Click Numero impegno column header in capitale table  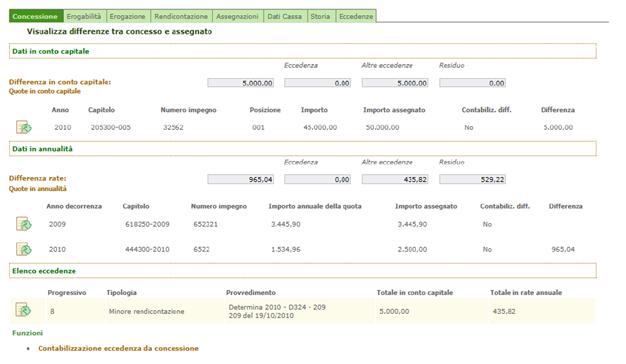[188, 110]
